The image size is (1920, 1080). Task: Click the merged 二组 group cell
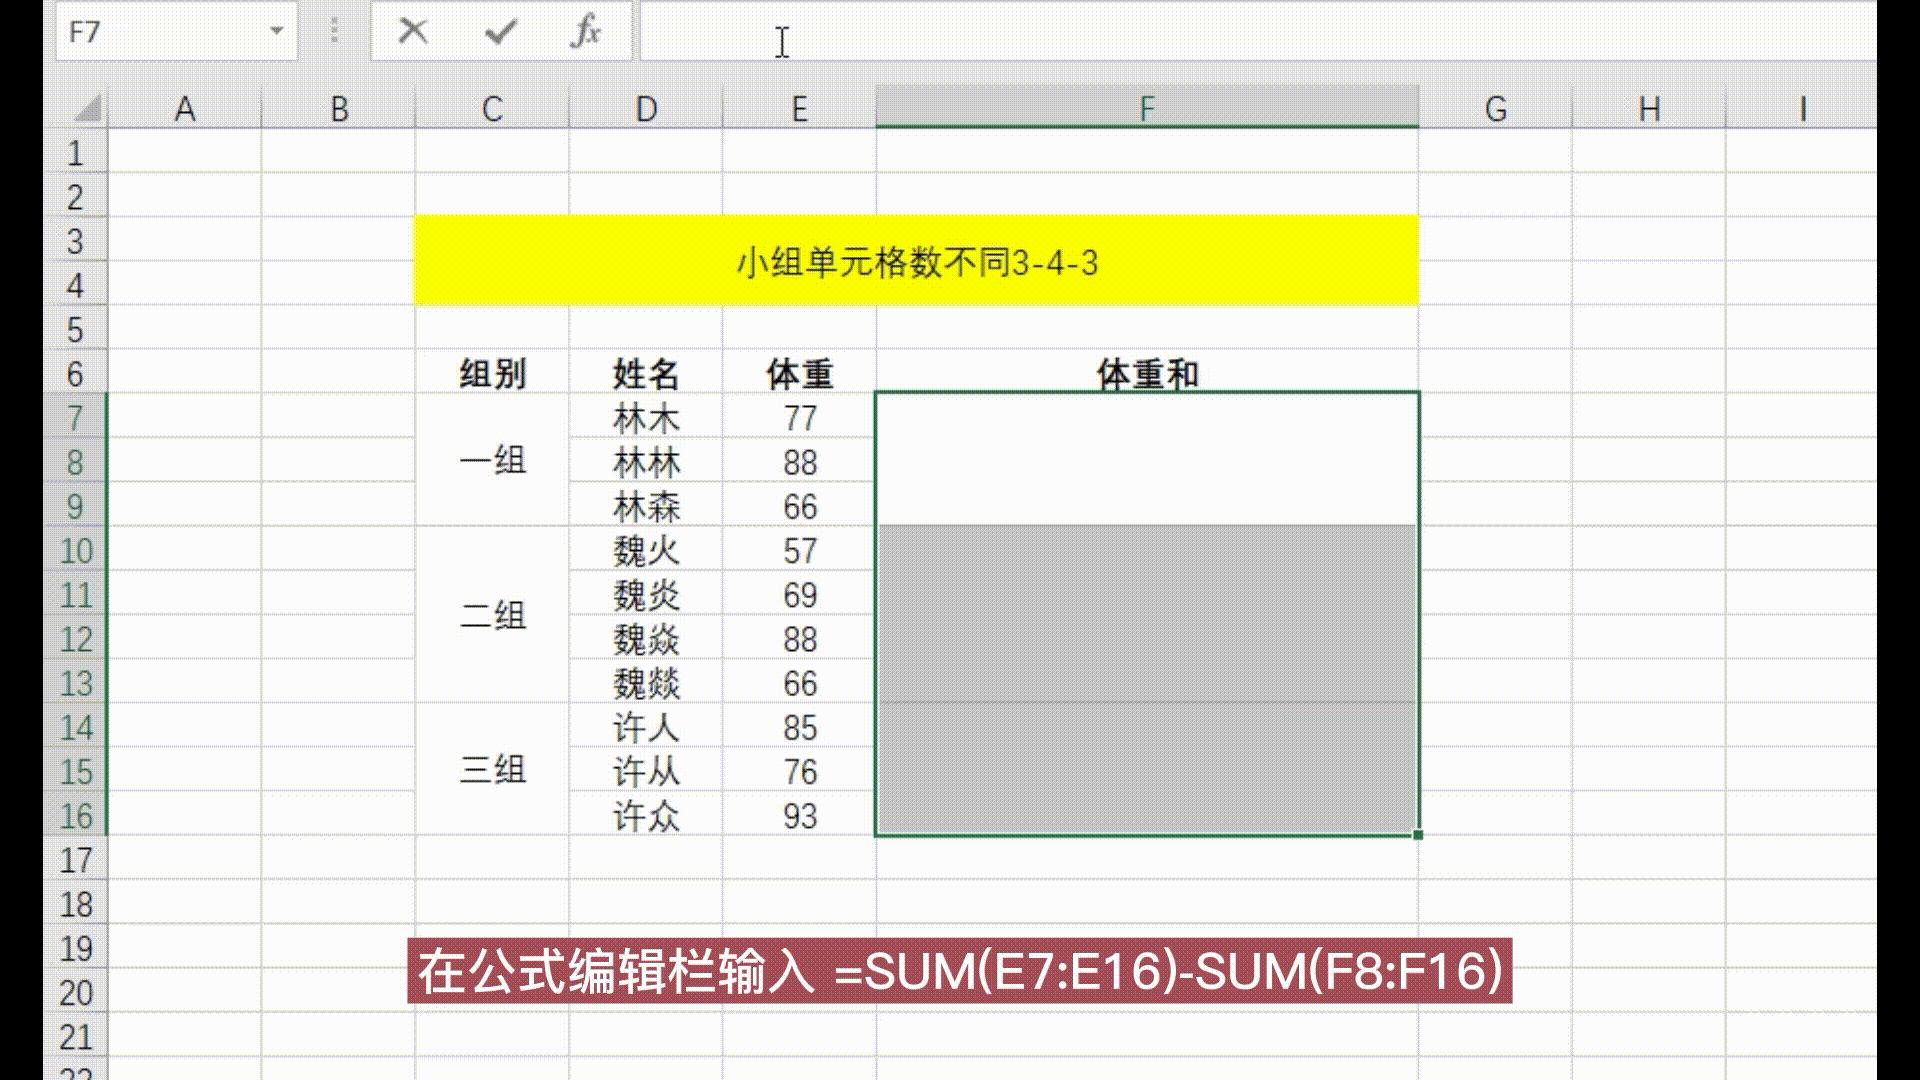click(x=490, y=617)
